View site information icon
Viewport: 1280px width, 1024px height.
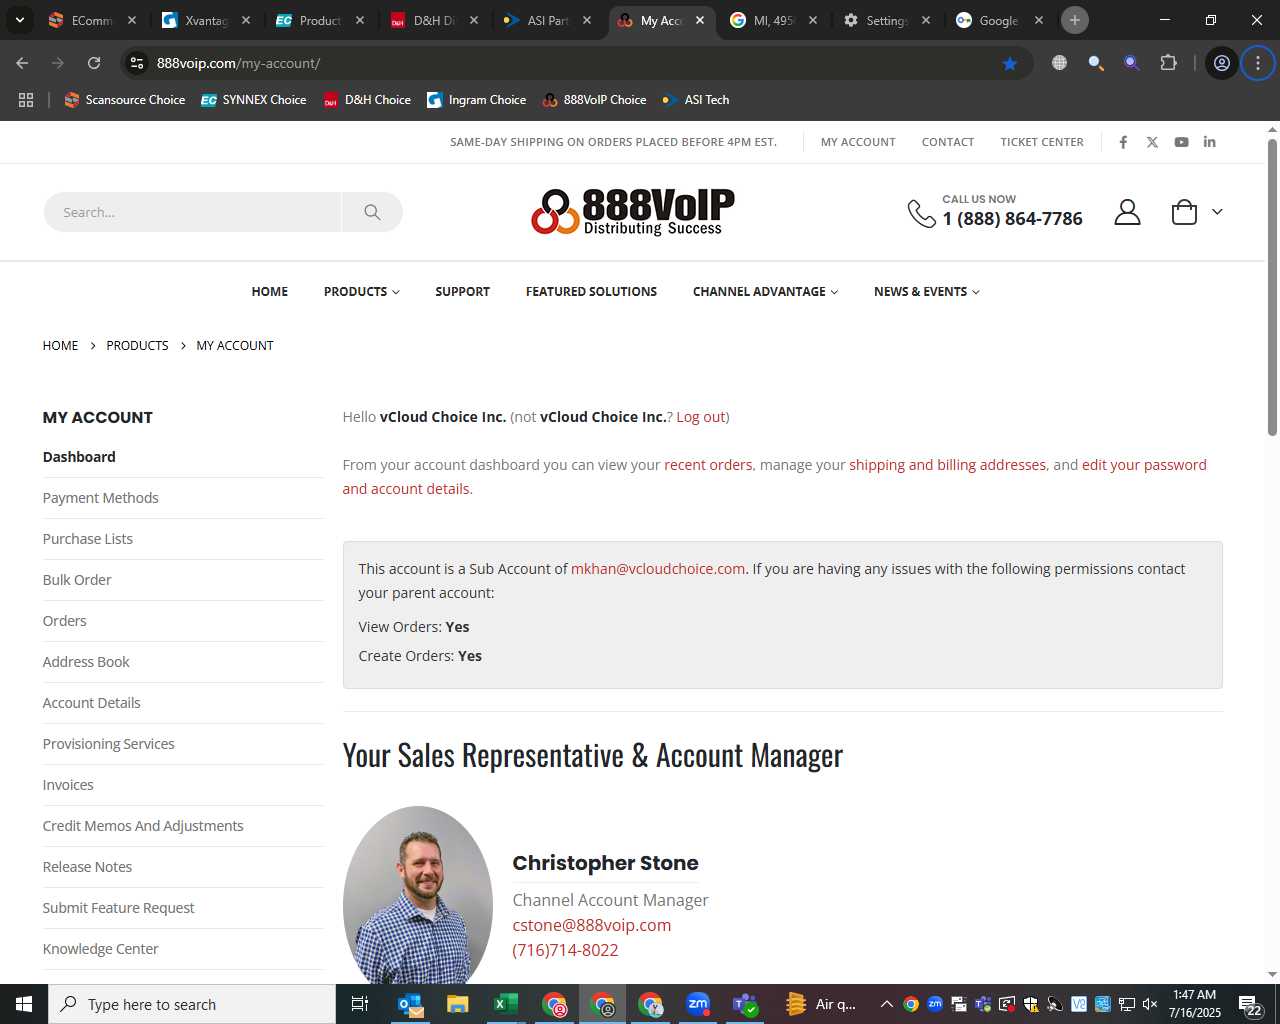(x=137, y=63)
